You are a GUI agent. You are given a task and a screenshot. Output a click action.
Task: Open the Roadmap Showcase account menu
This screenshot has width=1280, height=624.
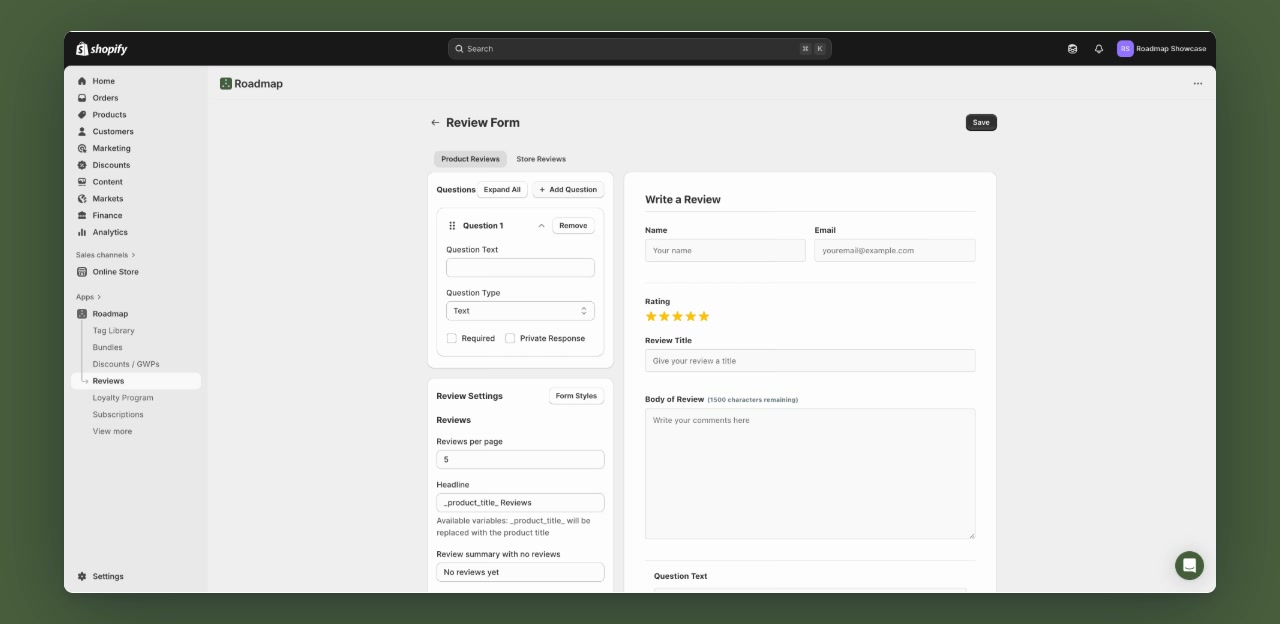(1163, 48)
